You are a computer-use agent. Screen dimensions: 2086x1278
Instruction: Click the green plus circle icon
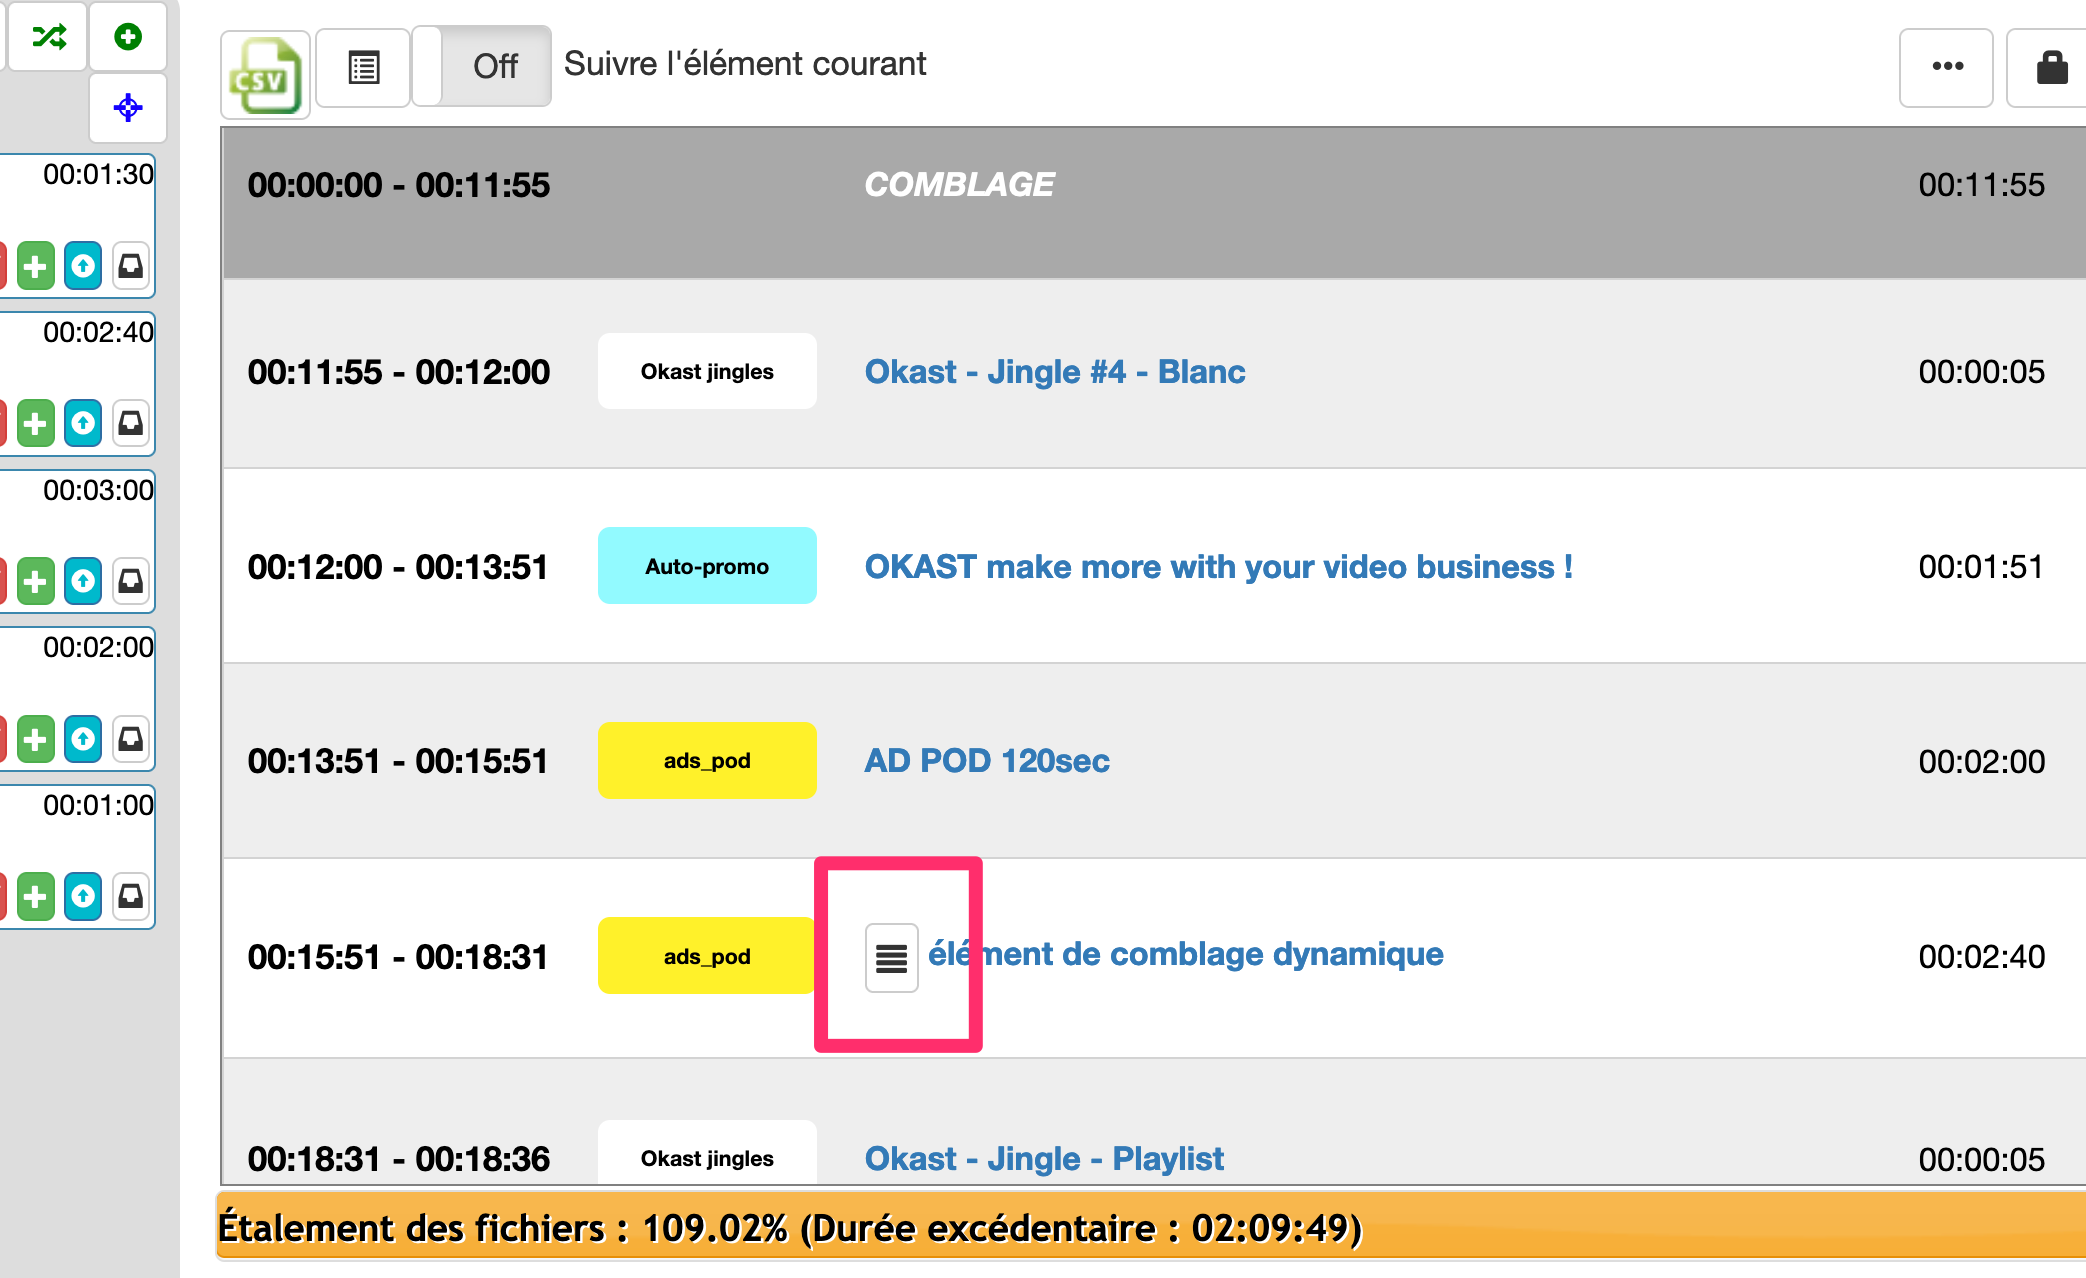[128, 37]
